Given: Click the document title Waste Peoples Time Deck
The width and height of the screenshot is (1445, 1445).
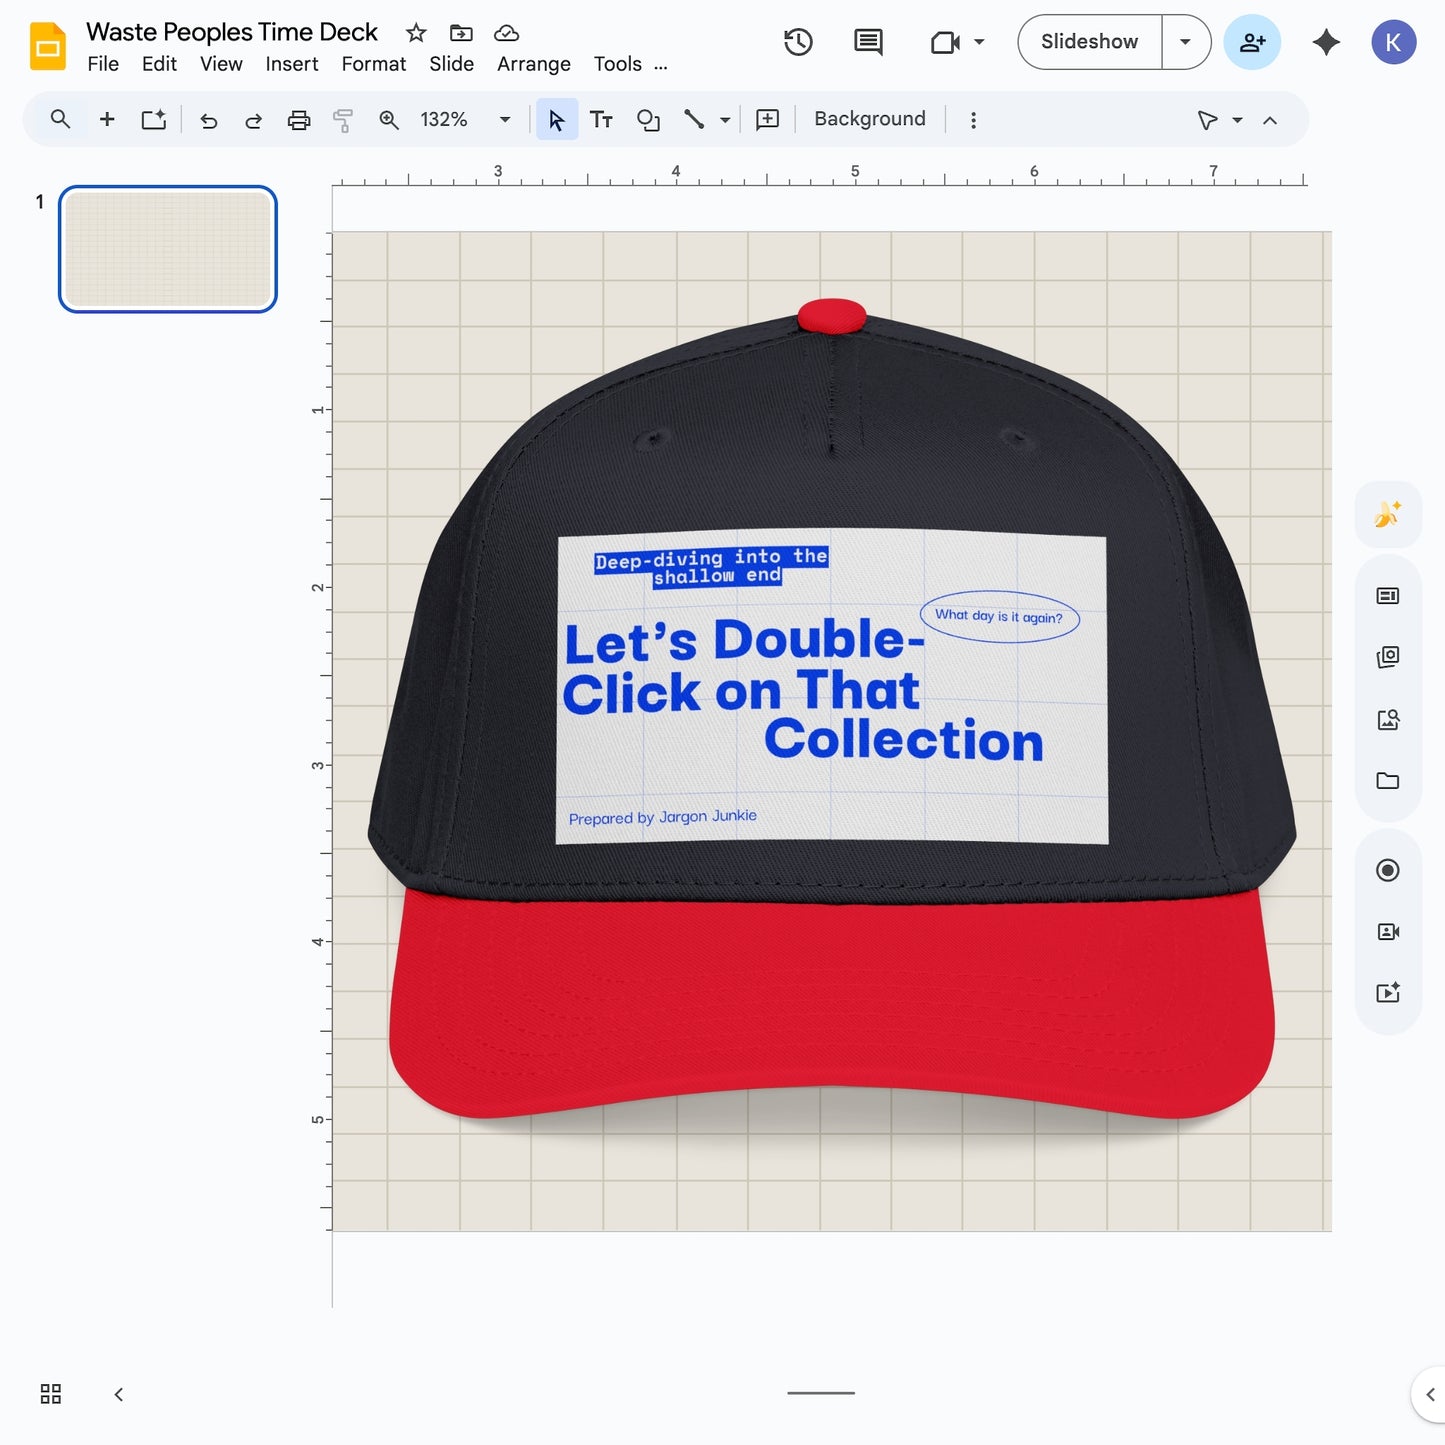Looking at the screenshot, I should 232,32.
